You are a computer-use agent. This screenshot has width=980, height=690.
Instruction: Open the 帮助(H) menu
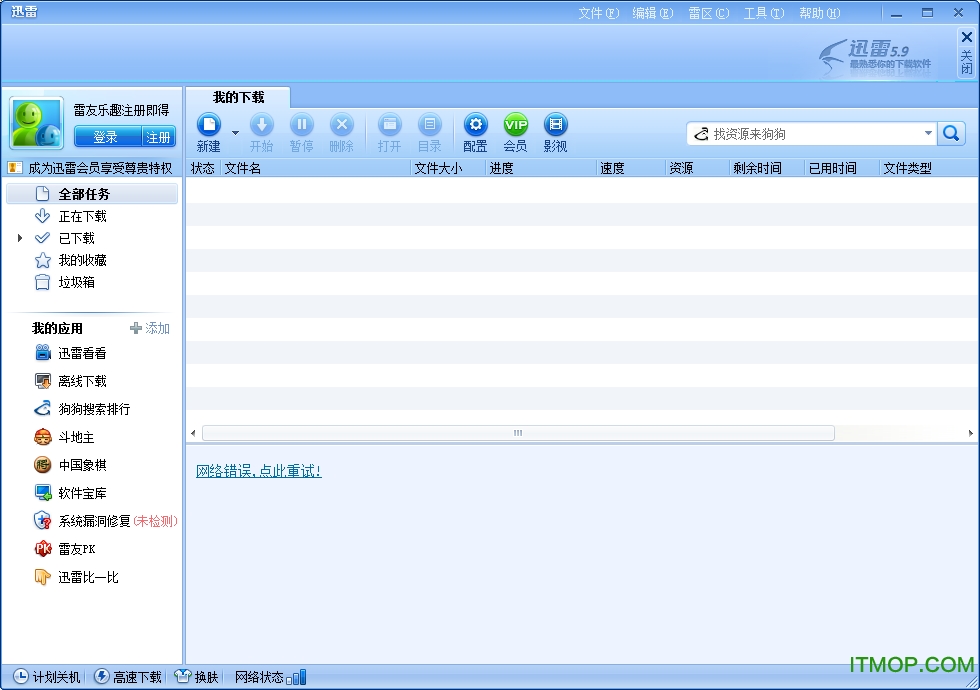[819, 13]
